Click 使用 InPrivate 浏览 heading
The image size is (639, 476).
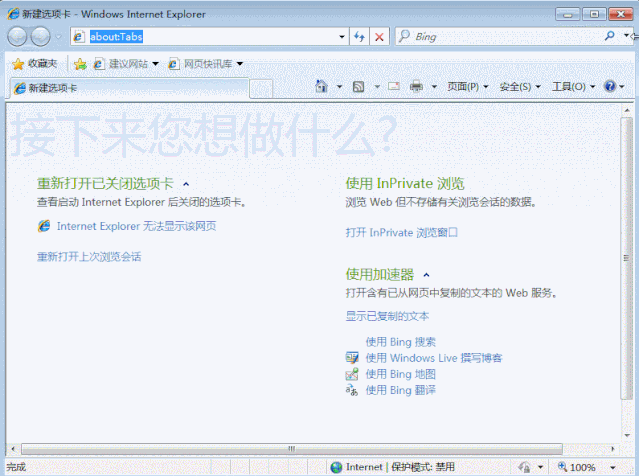click(405, 183)
